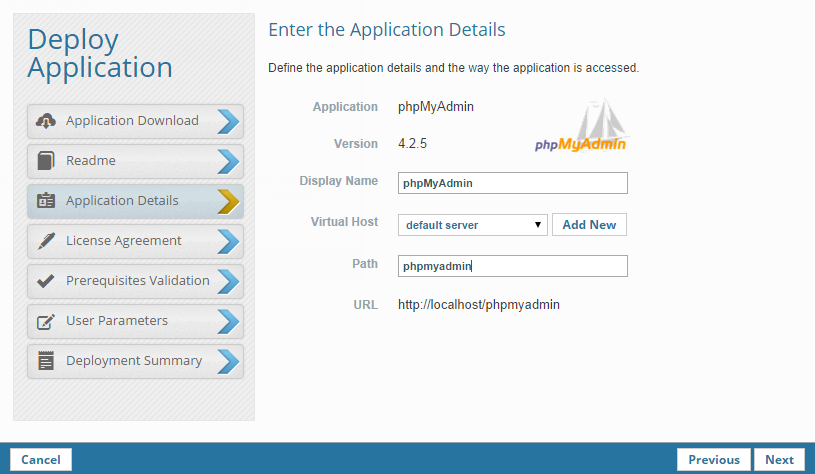815x474 pixels.
Task: Click the Readme book icon
Action: [45, 161]
